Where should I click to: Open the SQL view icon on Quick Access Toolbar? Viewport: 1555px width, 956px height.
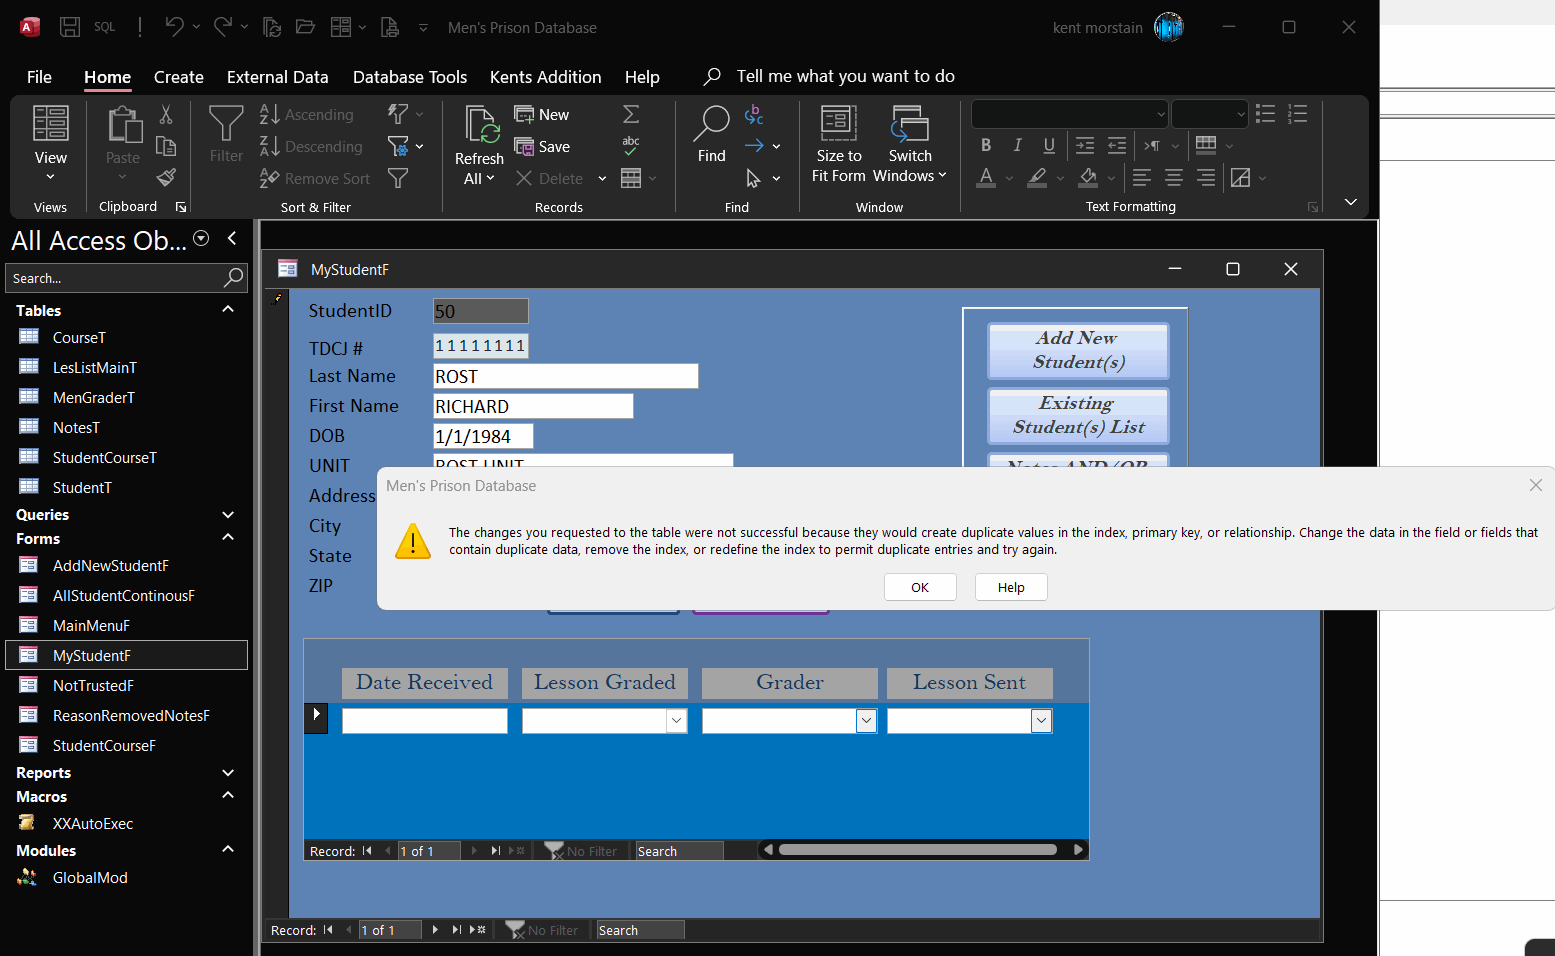coord(104,27)
